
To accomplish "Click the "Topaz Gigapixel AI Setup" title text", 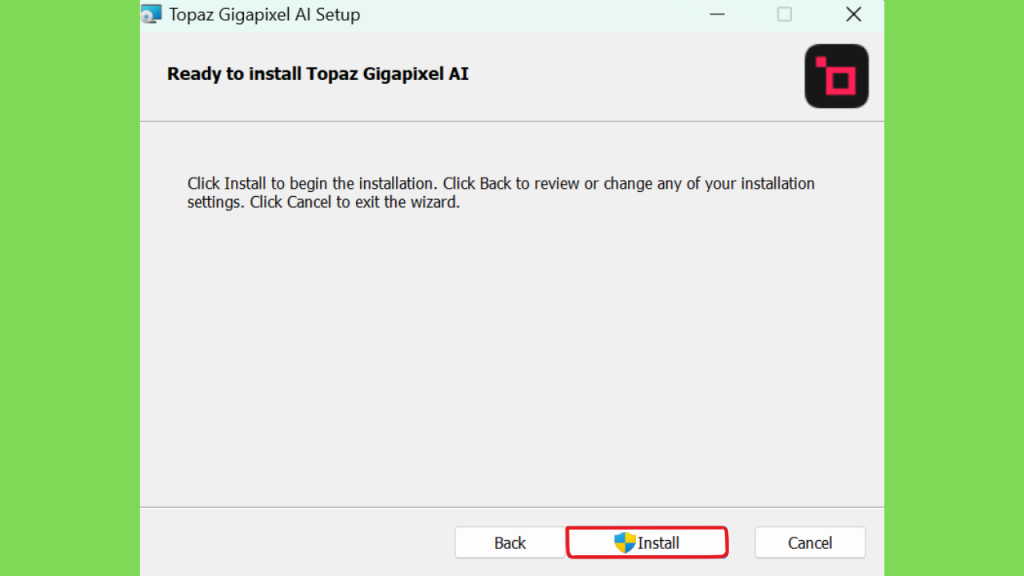I will tap(264, 14).
